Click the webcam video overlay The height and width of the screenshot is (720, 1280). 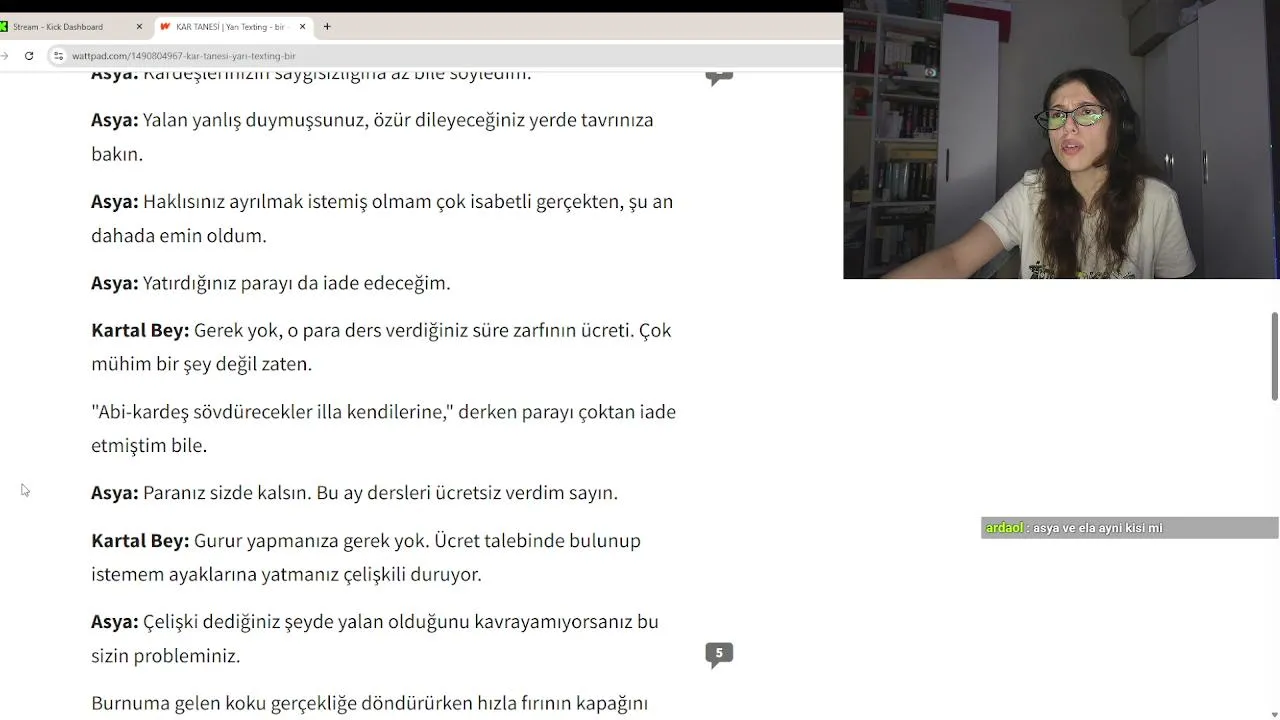(x=1061, y=139)
